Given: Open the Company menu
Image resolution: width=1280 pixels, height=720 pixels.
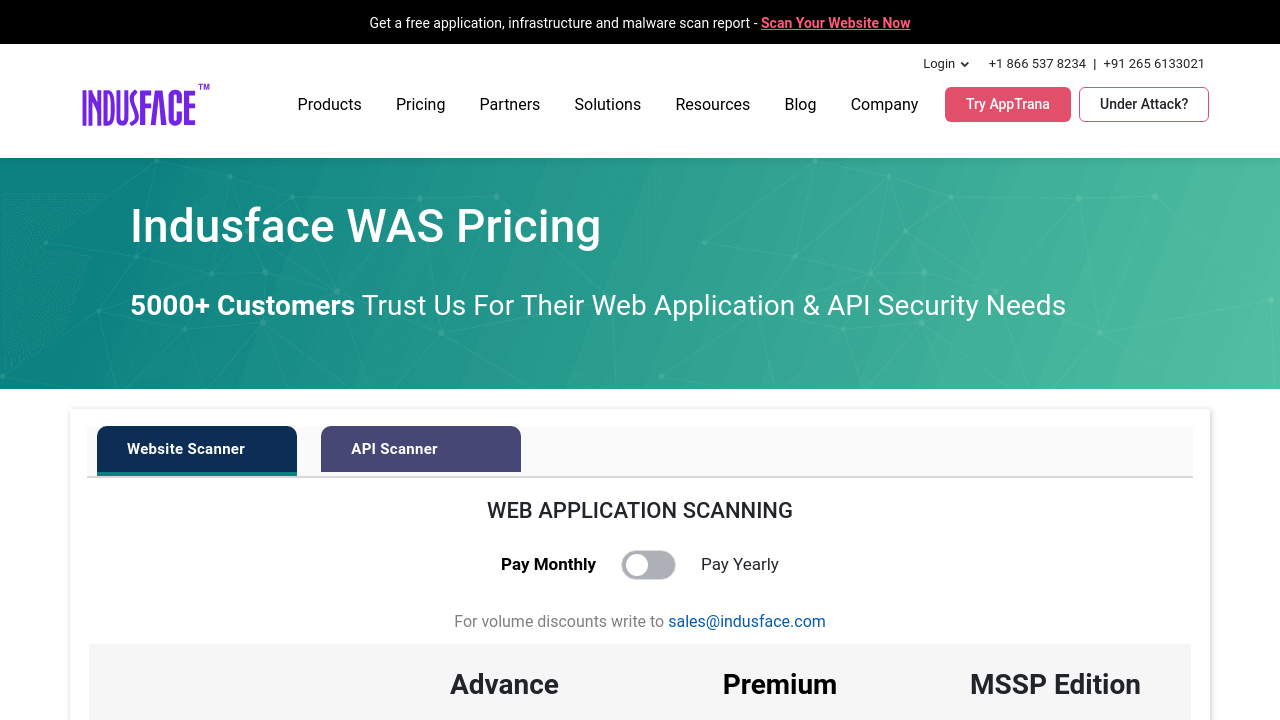Looking at the screenshot, I should pos(884,105).
